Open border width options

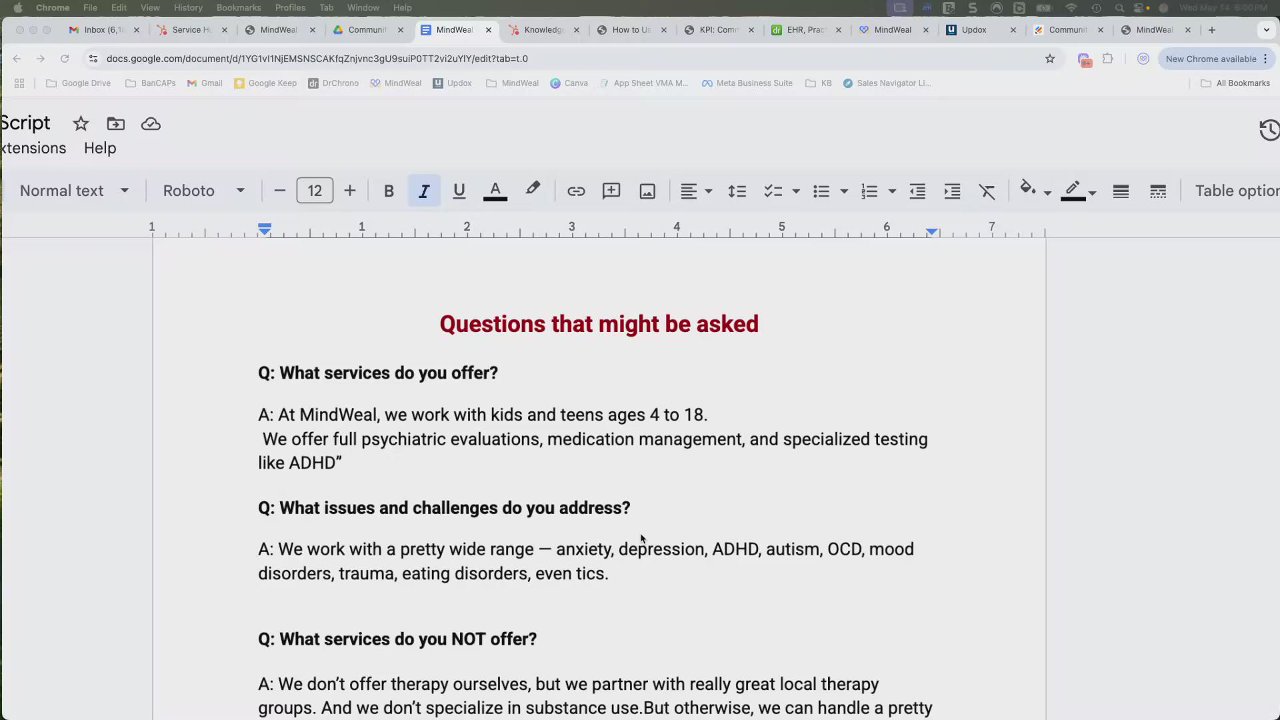(1121, 191)
